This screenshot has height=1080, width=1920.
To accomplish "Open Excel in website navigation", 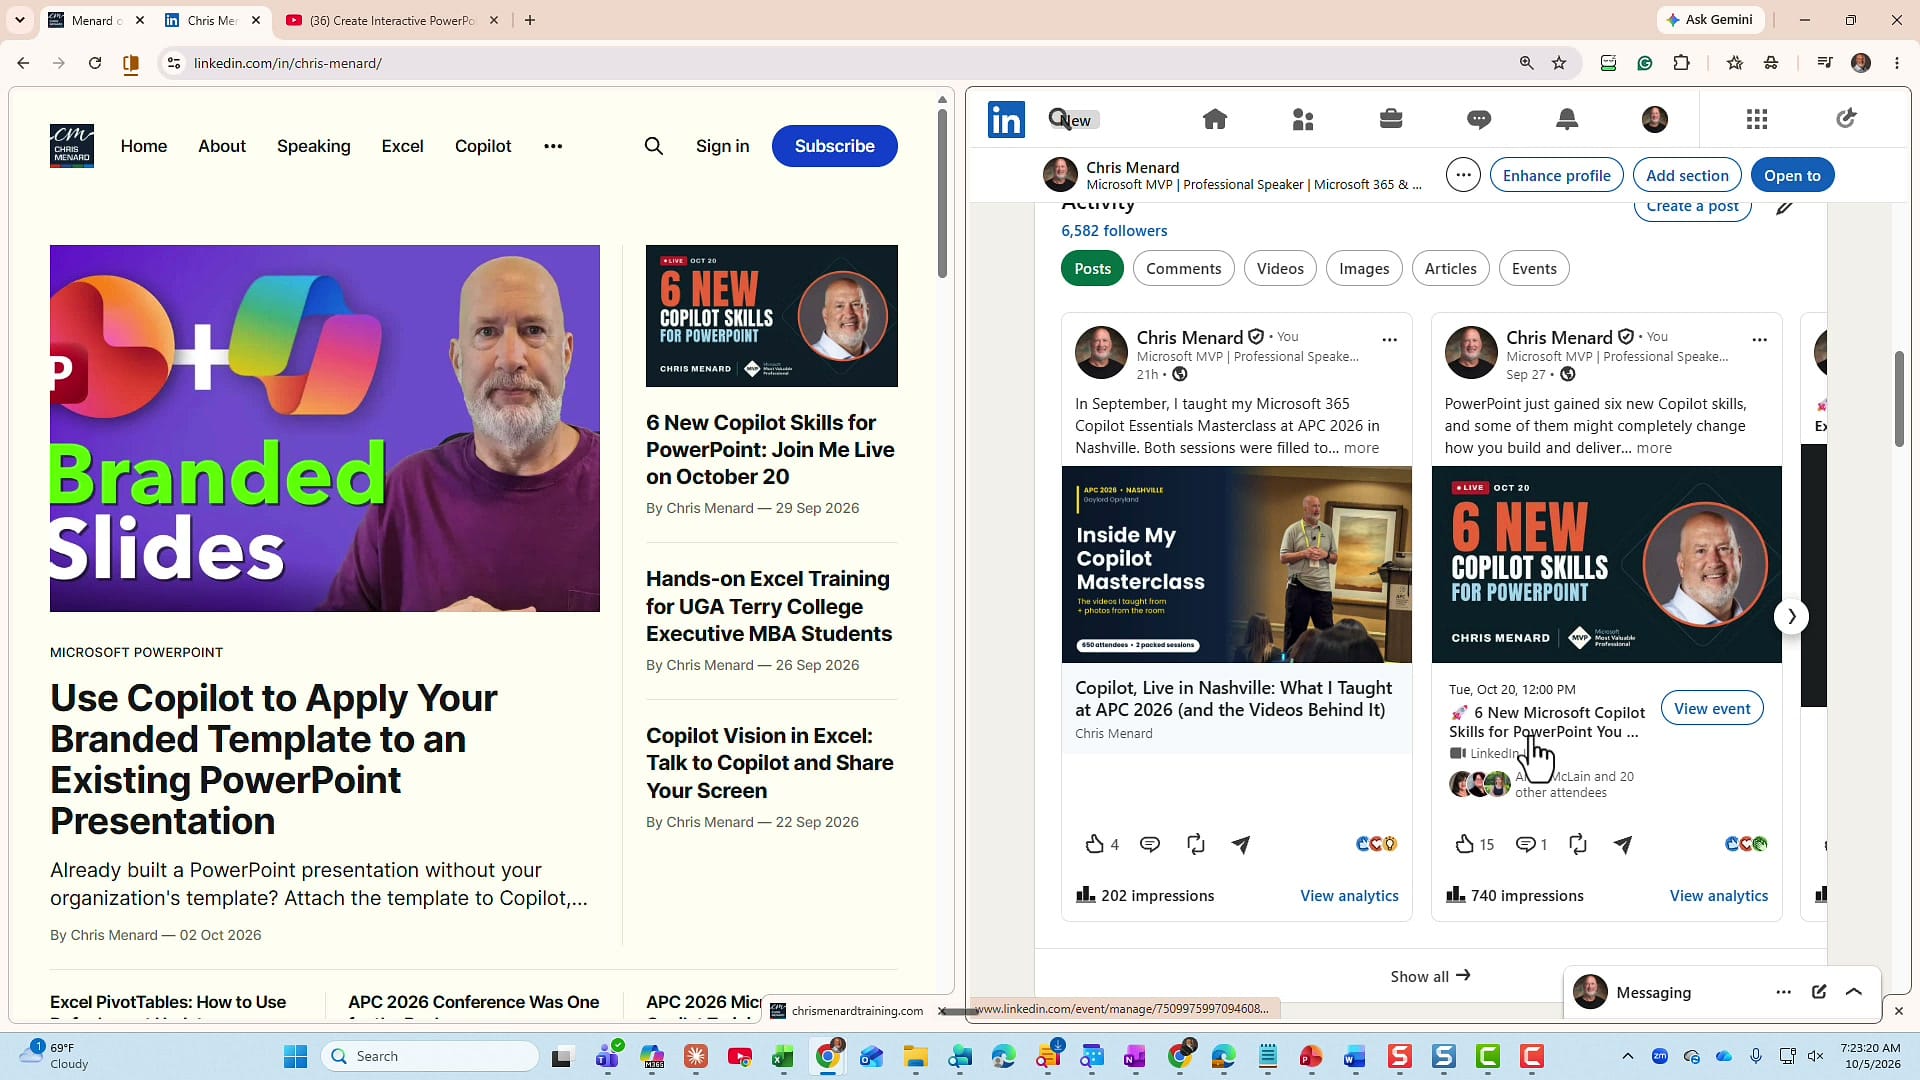I will click(x=403, y=146).
